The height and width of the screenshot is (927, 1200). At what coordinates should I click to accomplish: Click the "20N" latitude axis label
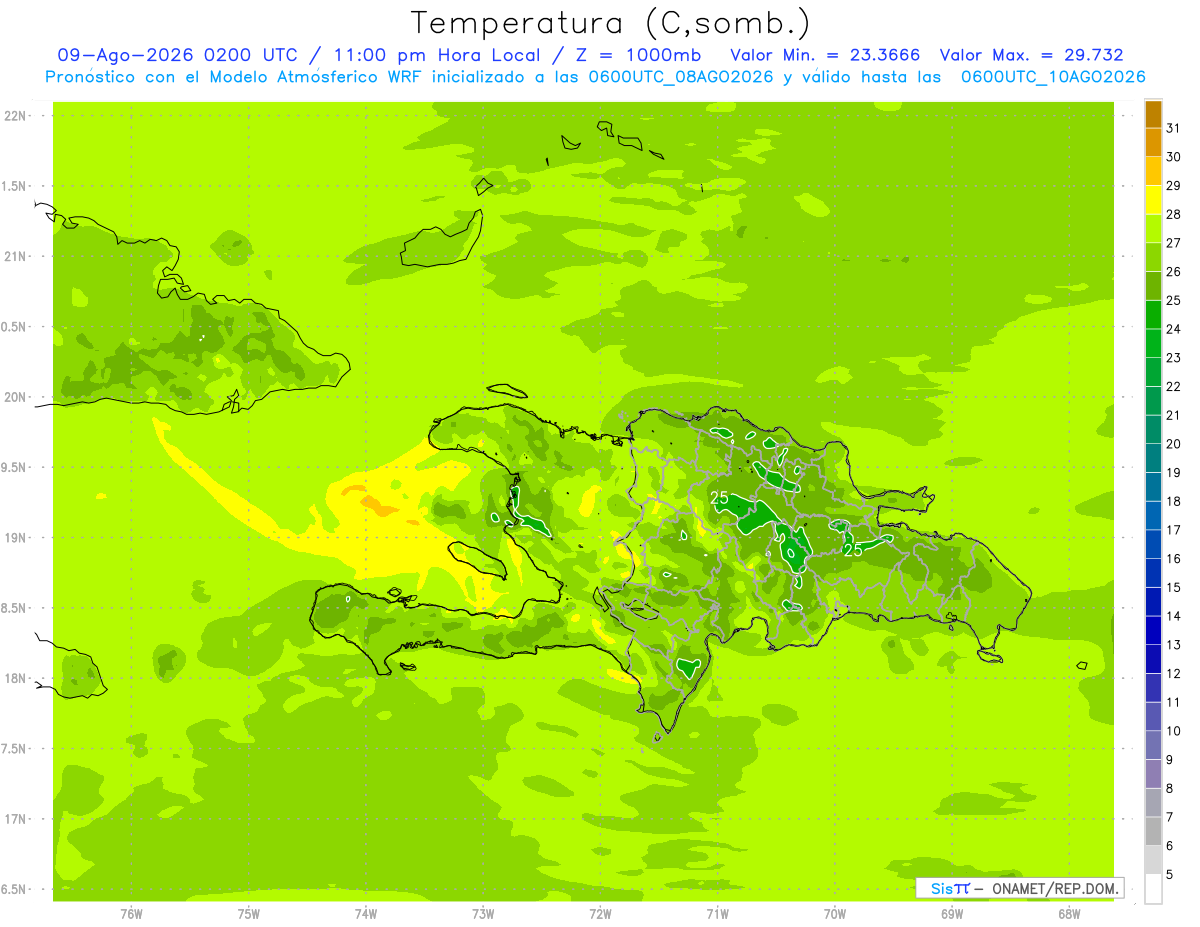17,397
